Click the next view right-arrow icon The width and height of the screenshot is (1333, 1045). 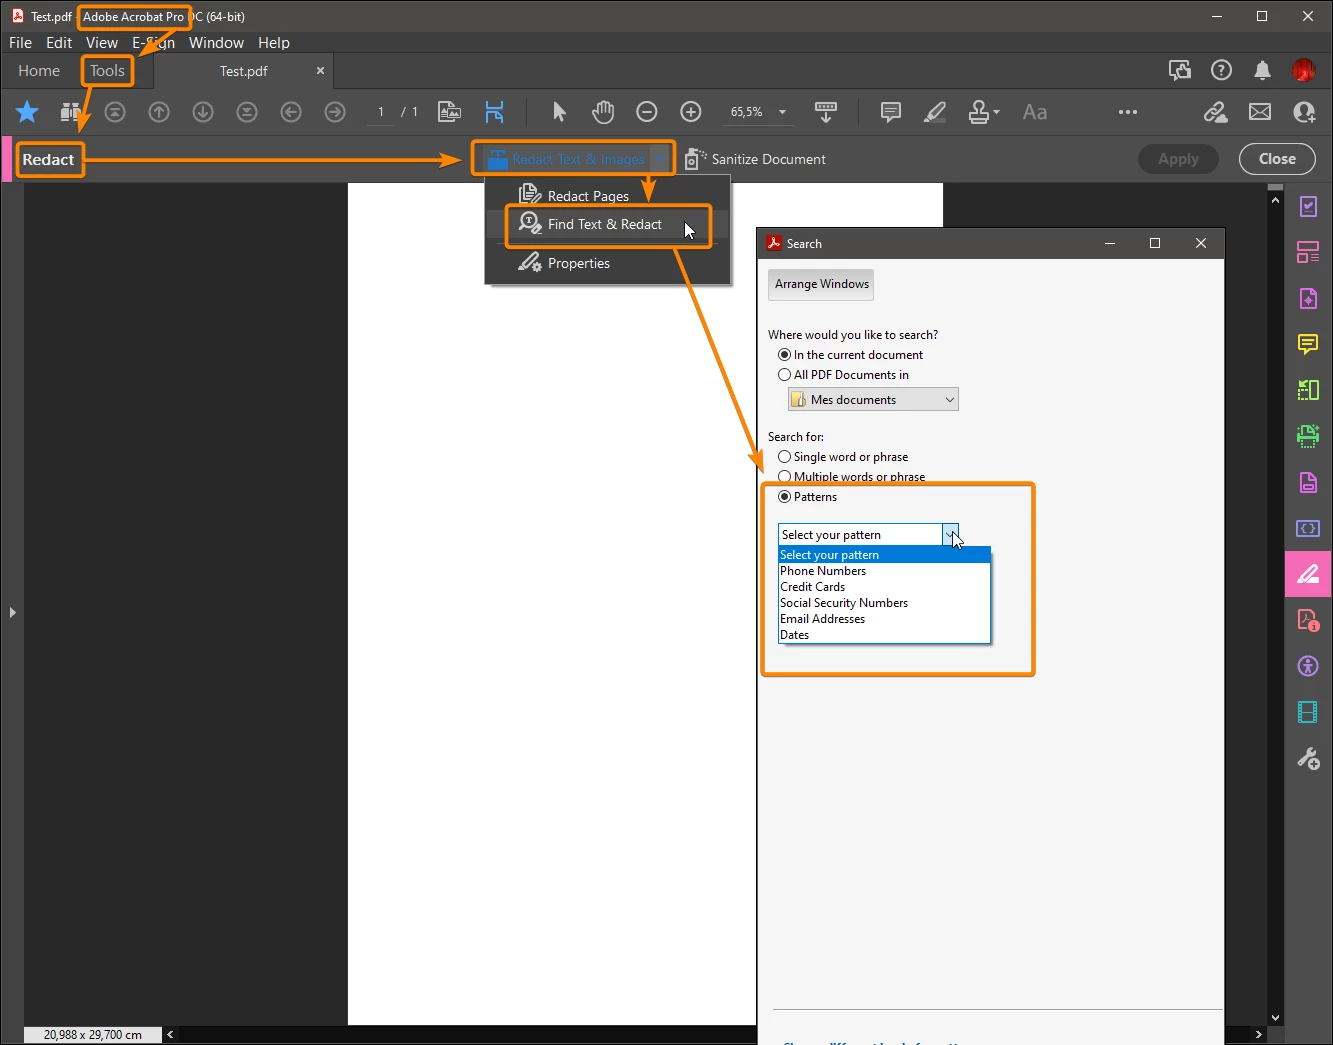[335, 112]
